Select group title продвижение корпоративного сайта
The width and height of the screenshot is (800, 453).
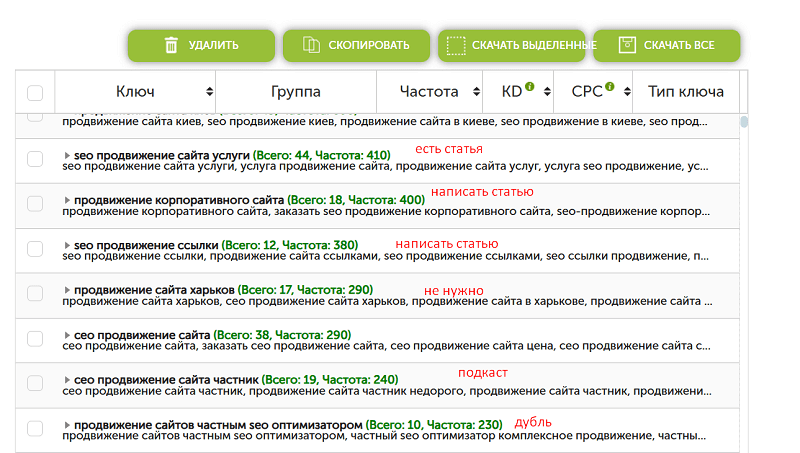click(179, 200)
